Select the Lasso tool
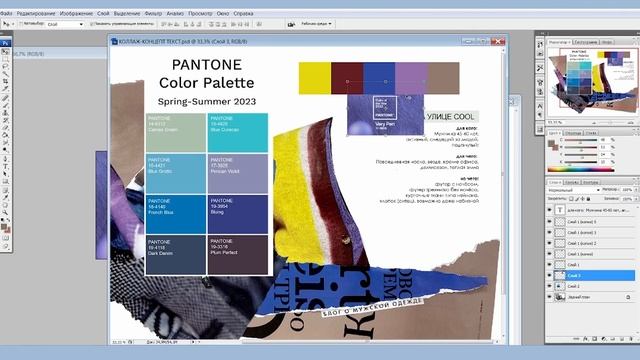 point(5,66)
